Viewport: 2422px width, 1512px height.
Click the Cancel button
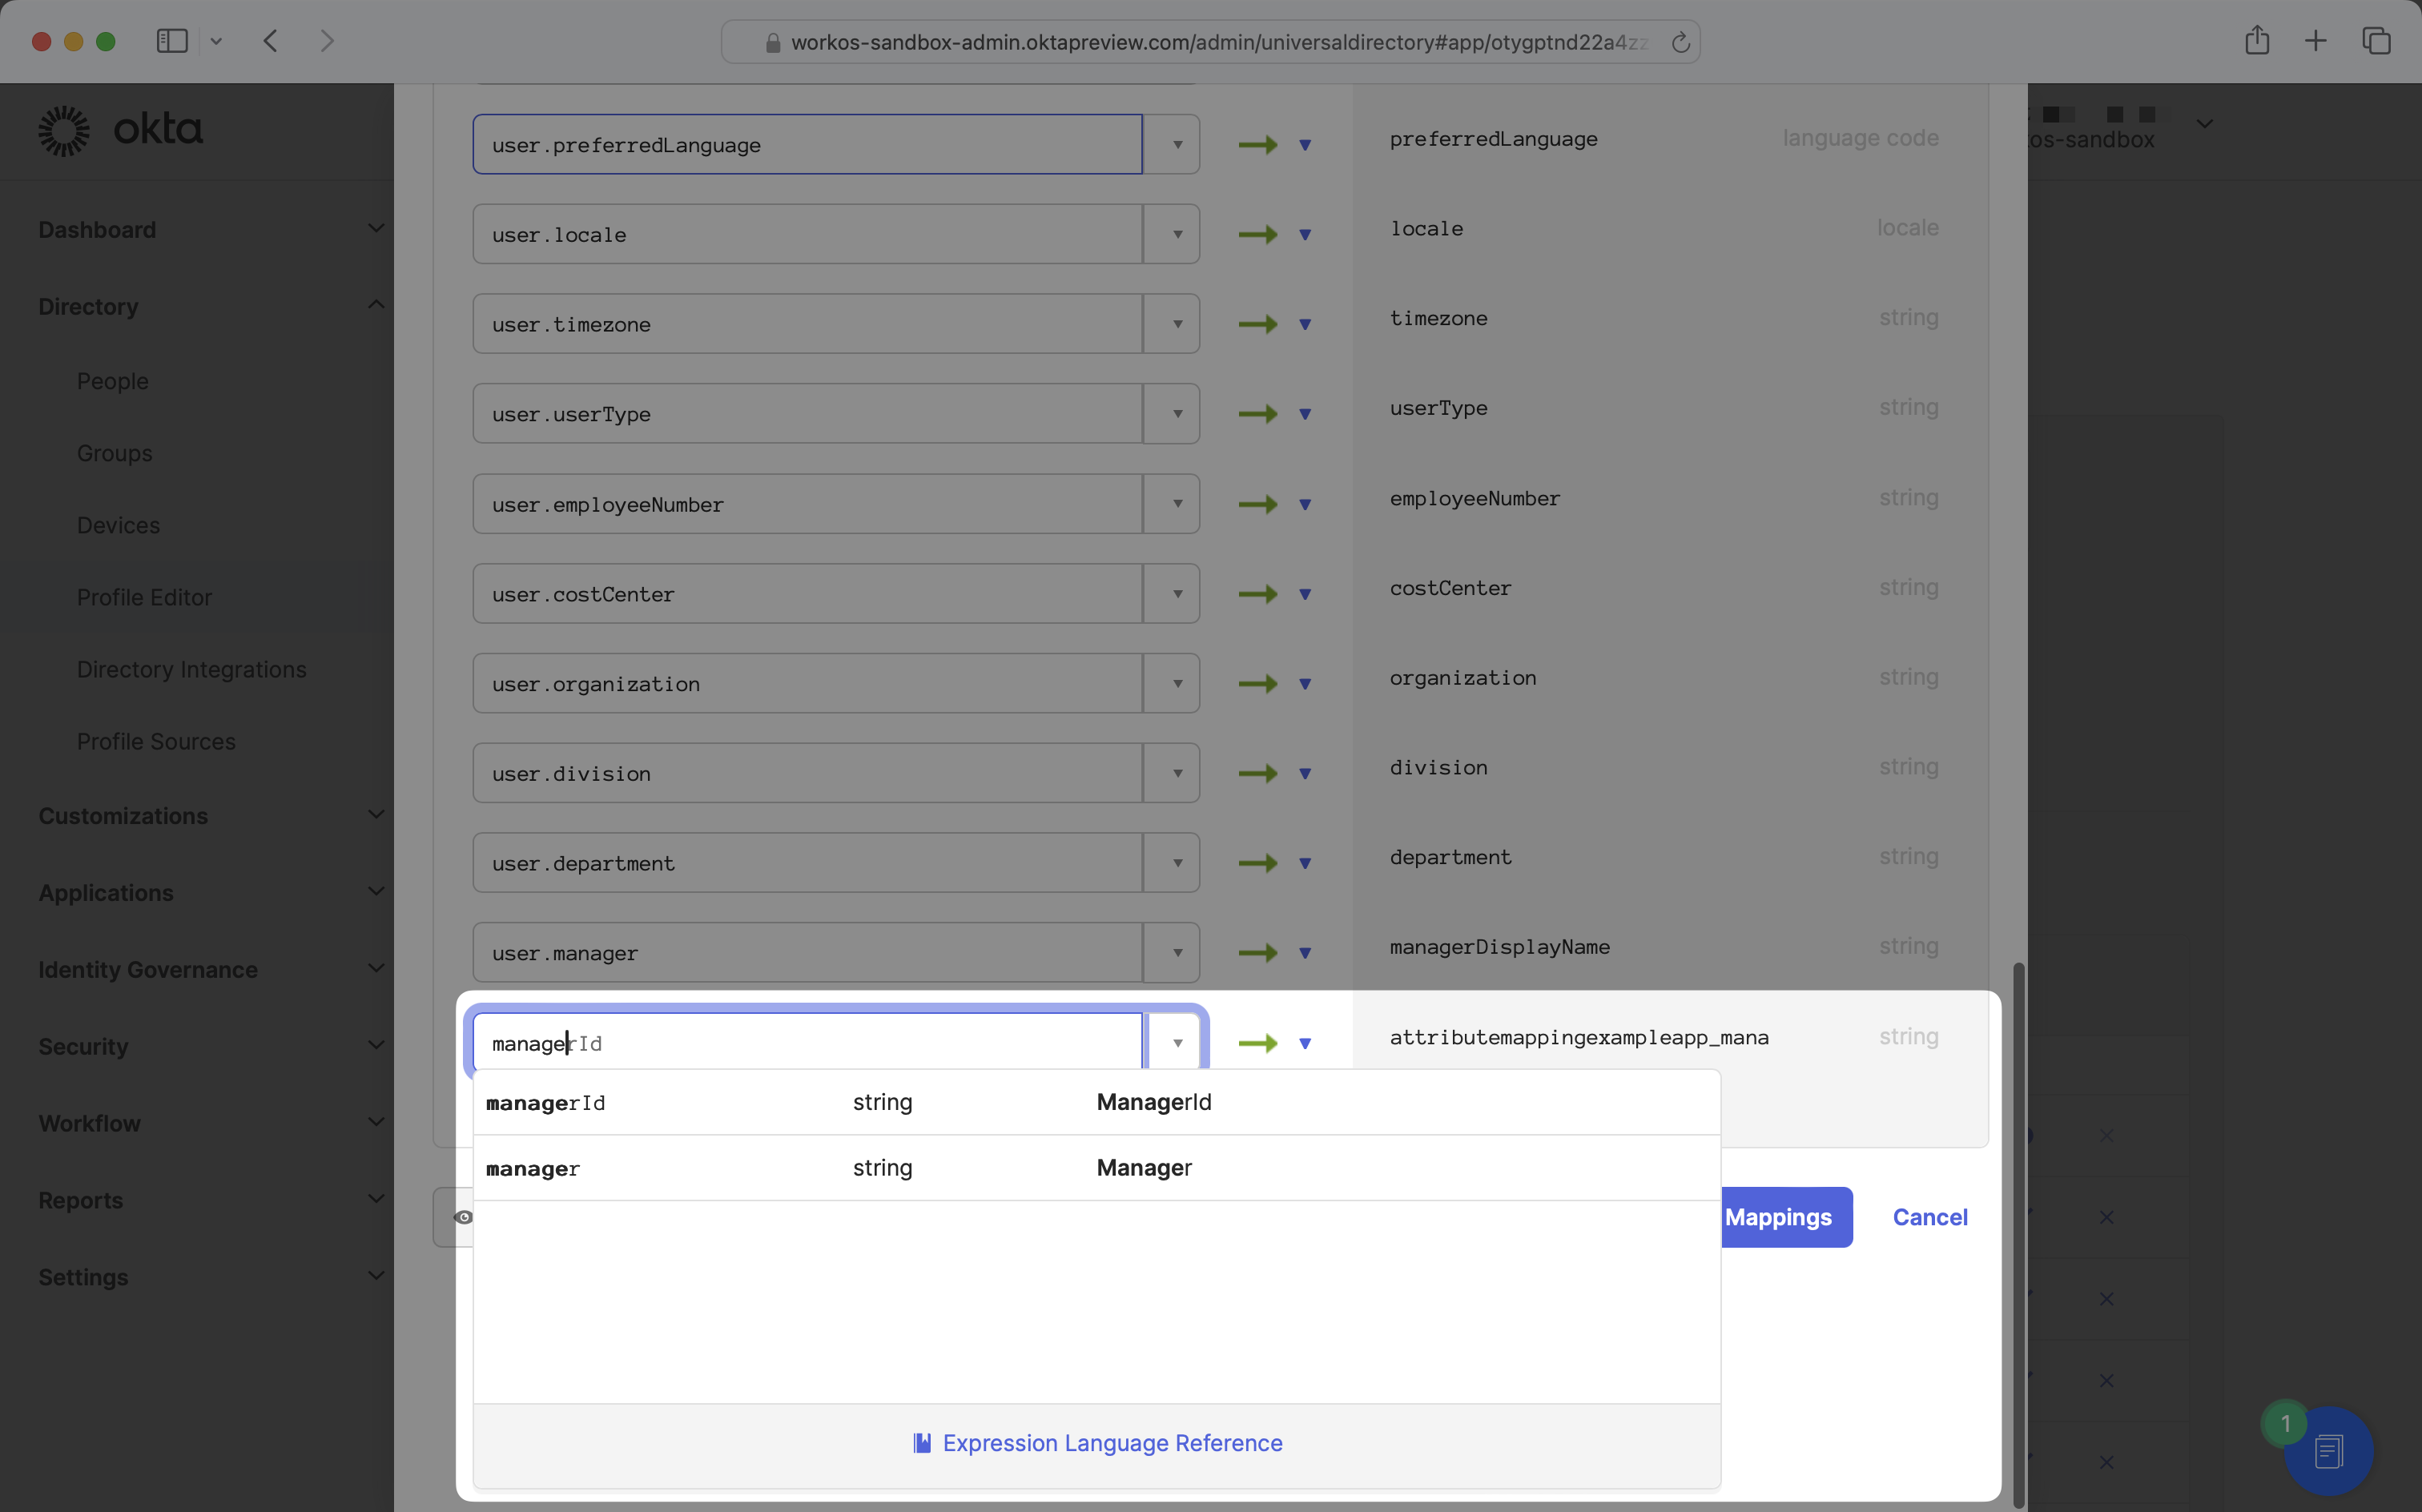[1929, 1217]
